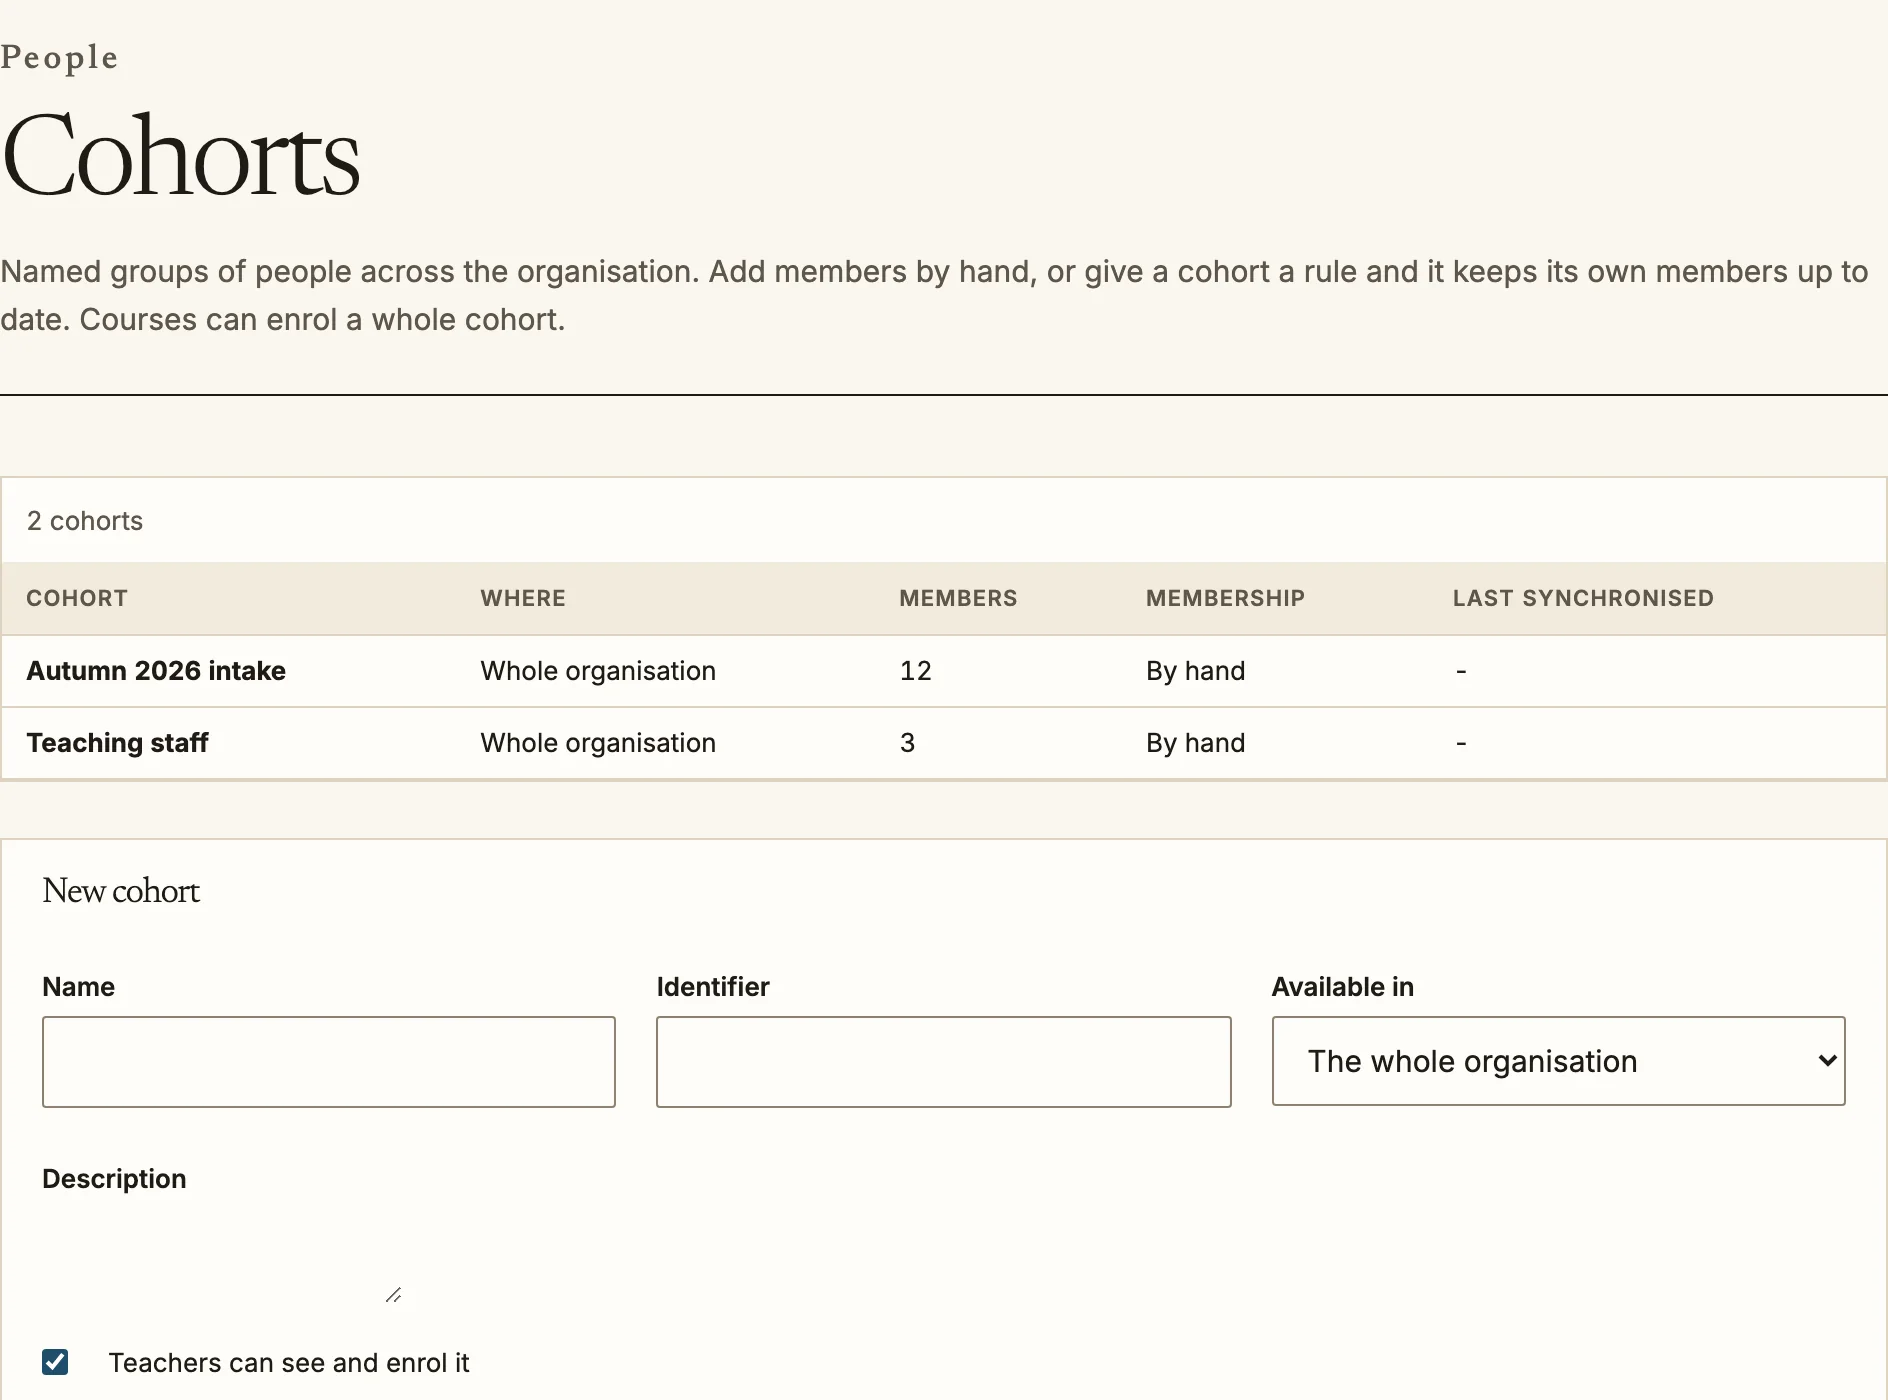Click 'By hand' in Autumn 2026 intake row
The image size is (1888, 1400).
pyautogui.click(x=1196, y=671)
